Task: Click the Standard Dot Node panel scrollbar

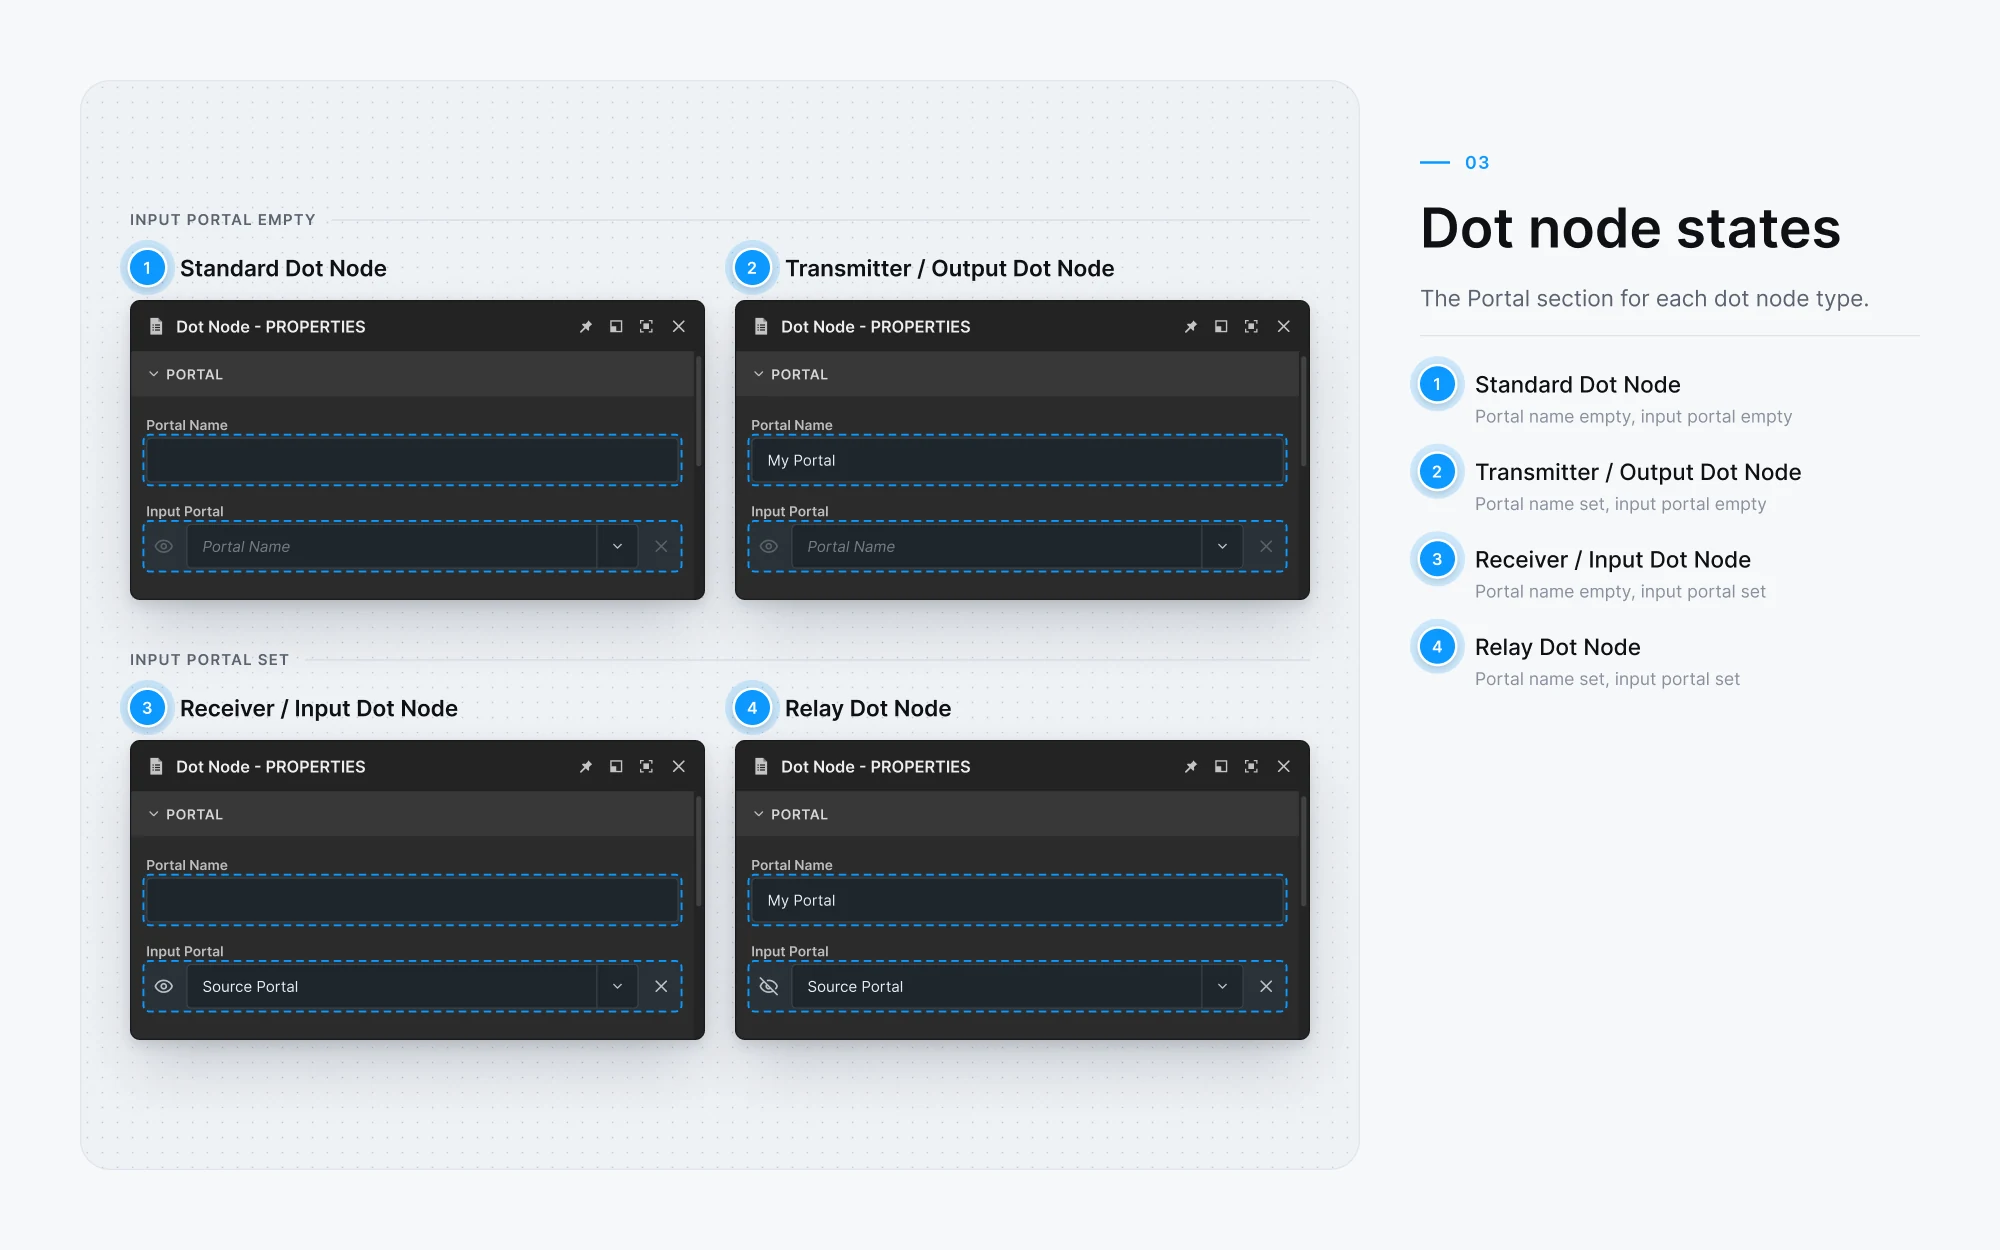Action: pyautogui.click(x=698, y=410)
